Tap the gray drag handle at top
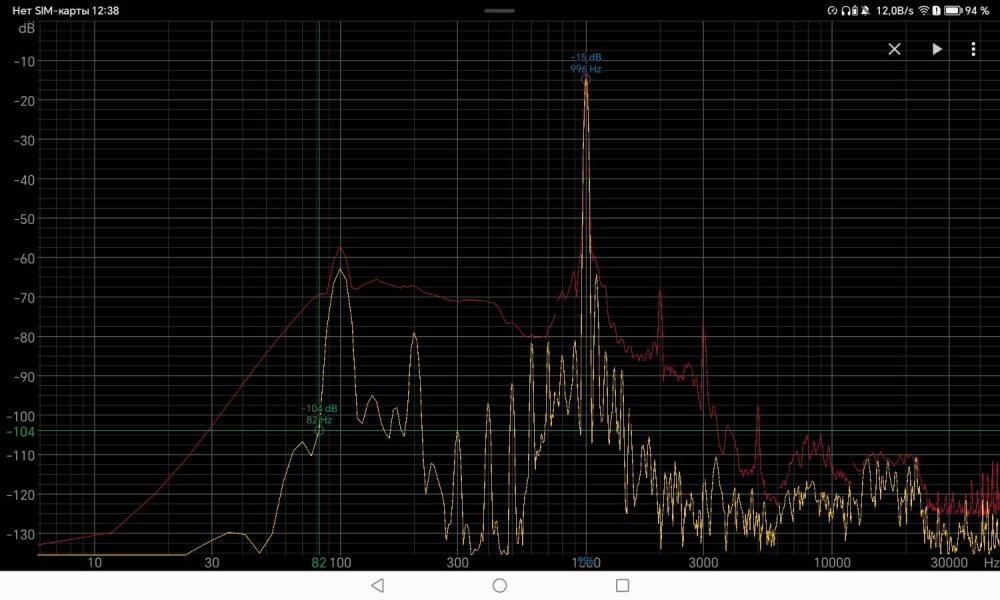 499,10
